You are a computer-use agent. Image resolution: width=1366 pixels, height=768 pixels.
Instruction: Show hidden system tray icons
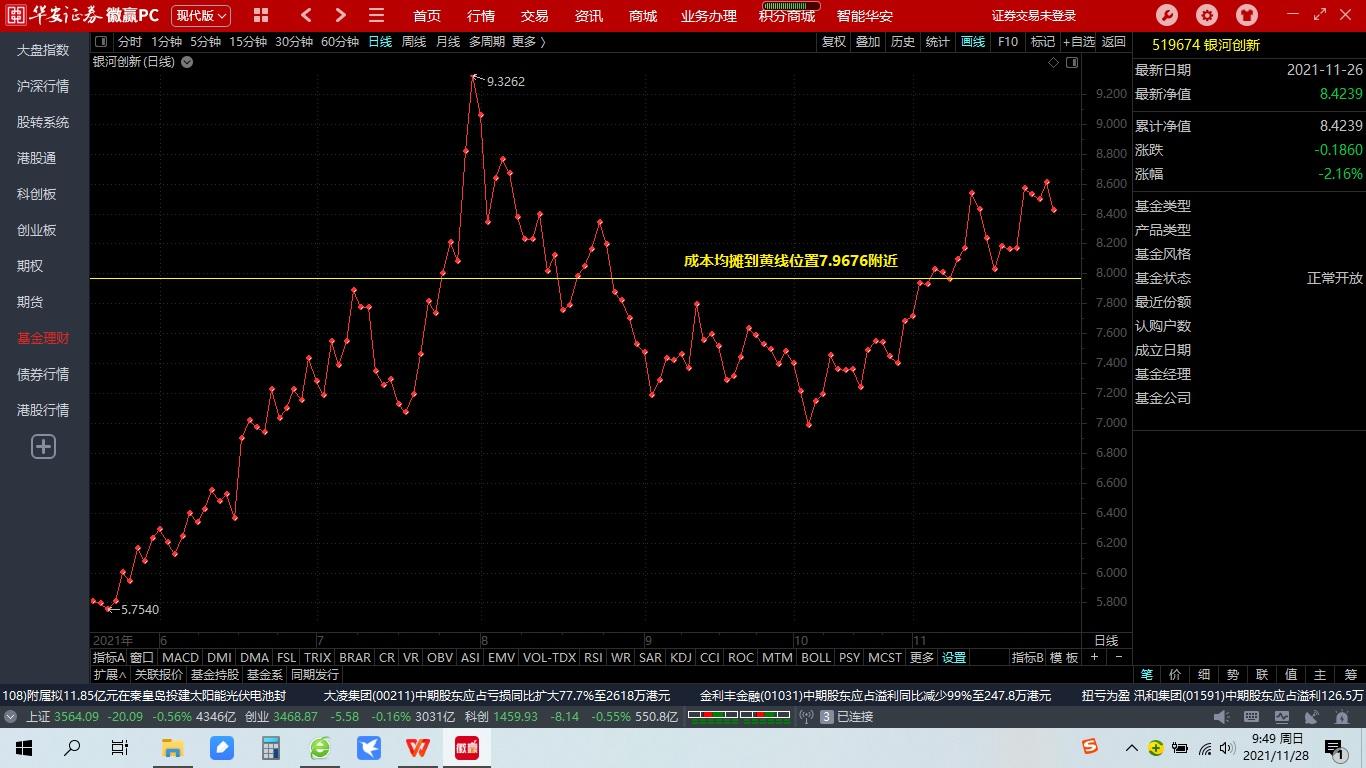[x=1131, y=747]
